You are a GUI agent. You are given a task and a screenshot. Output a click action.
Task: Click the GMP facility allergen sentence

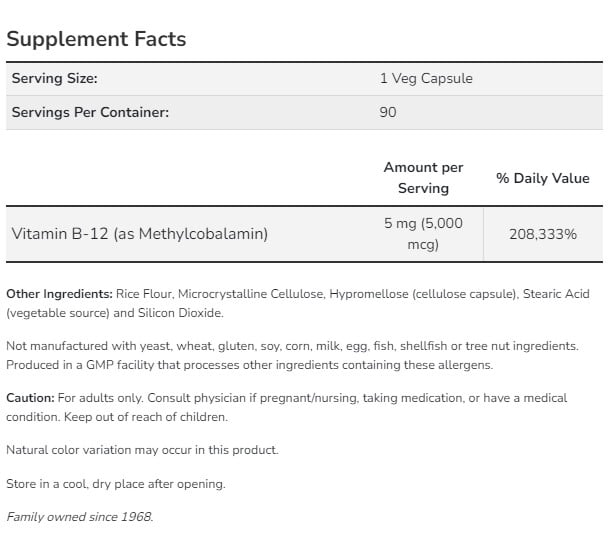(x=250, y=365)
